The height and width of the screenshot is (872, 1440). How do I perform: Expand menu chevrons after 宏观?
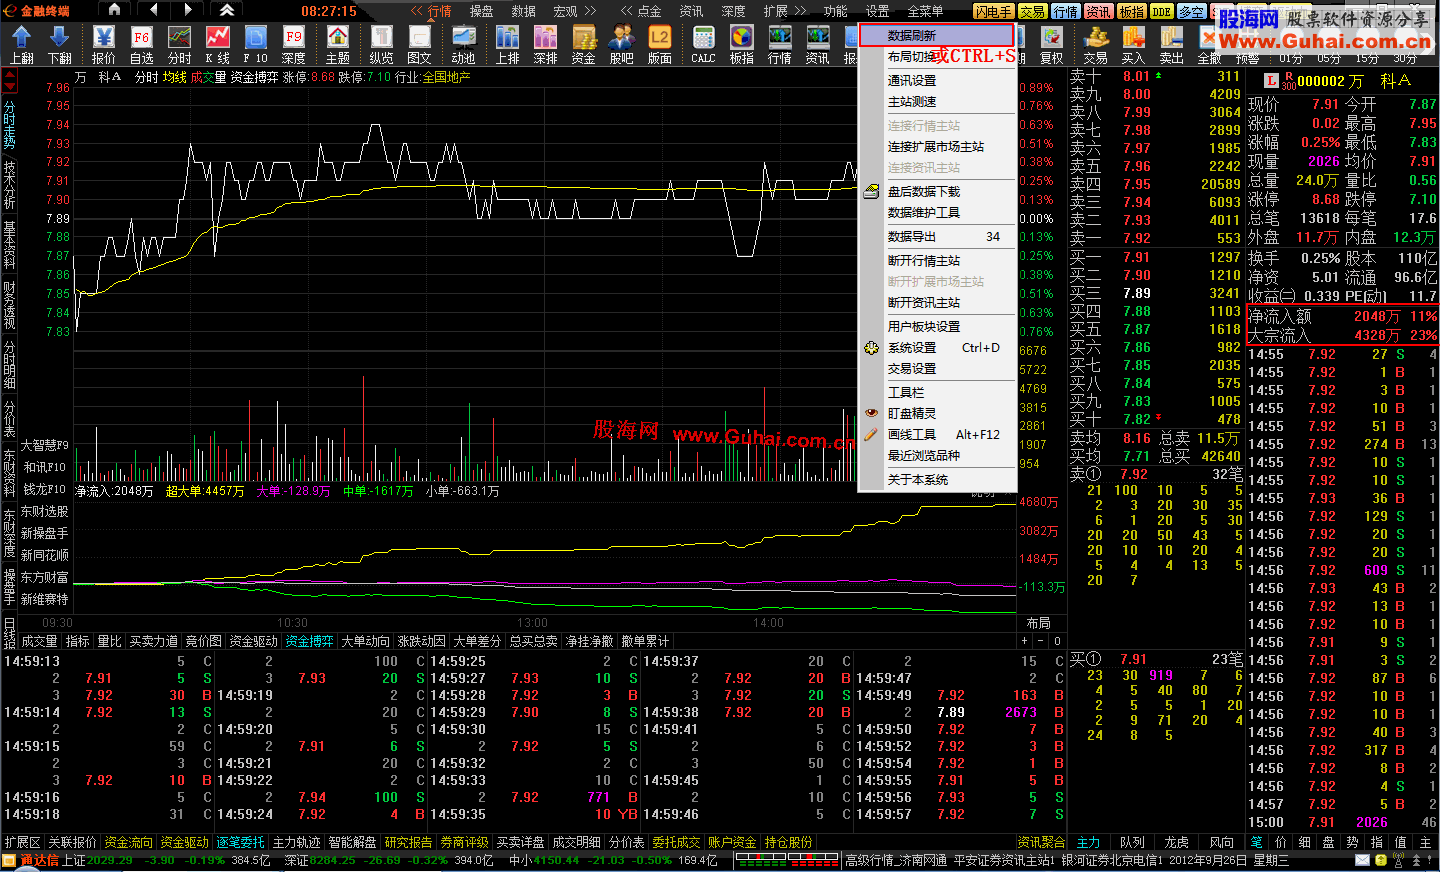[x=590, y=11]
